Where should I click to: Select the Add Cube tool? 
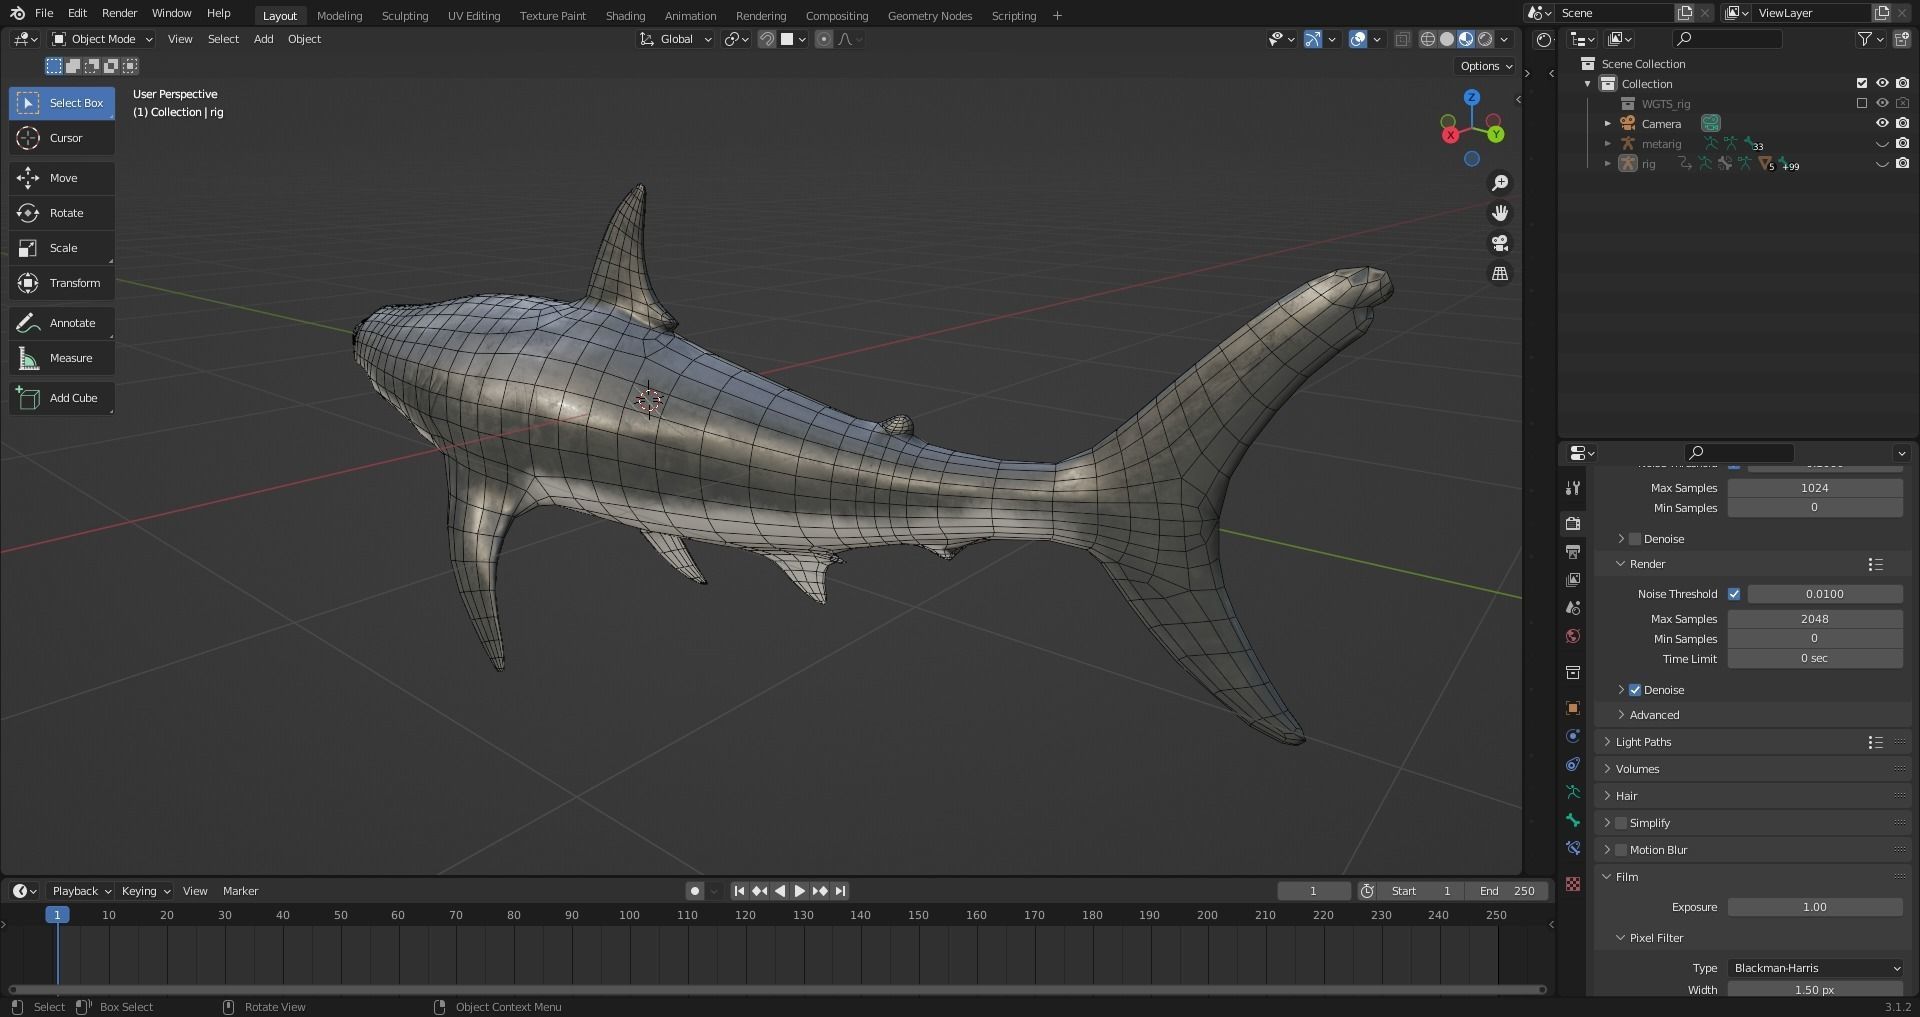pos(62,398)
